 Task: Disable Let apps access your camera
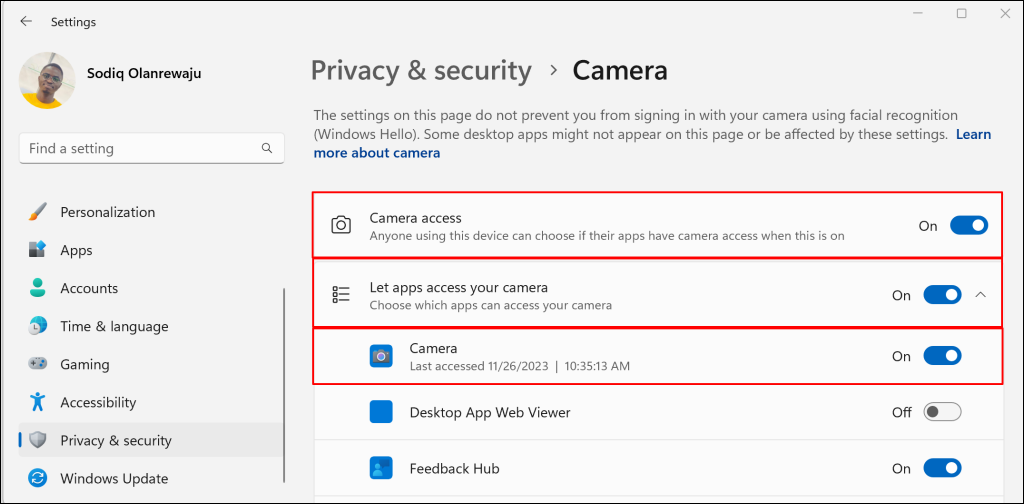(x=942, y=295)
